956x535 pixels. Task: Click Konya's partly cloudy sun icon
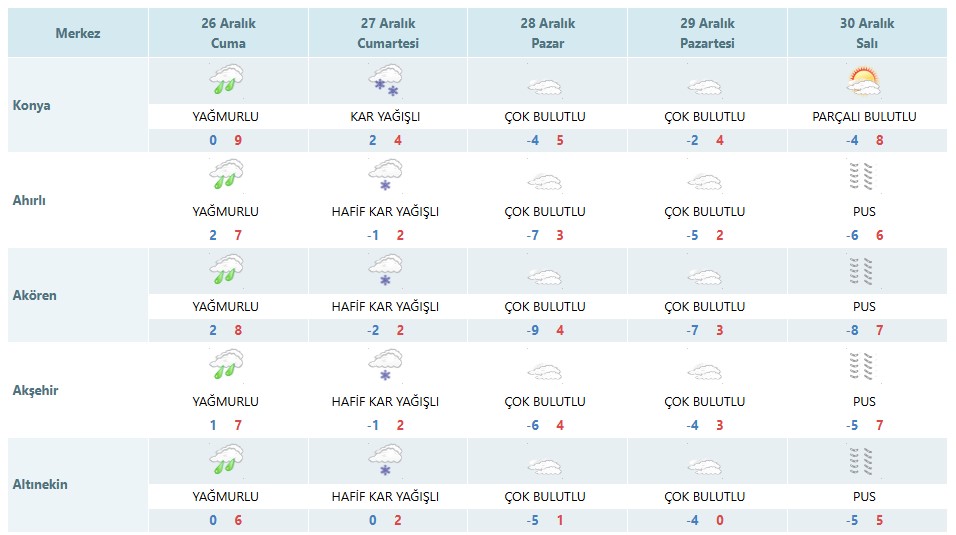pyautogui.click(x=865, y=81)
